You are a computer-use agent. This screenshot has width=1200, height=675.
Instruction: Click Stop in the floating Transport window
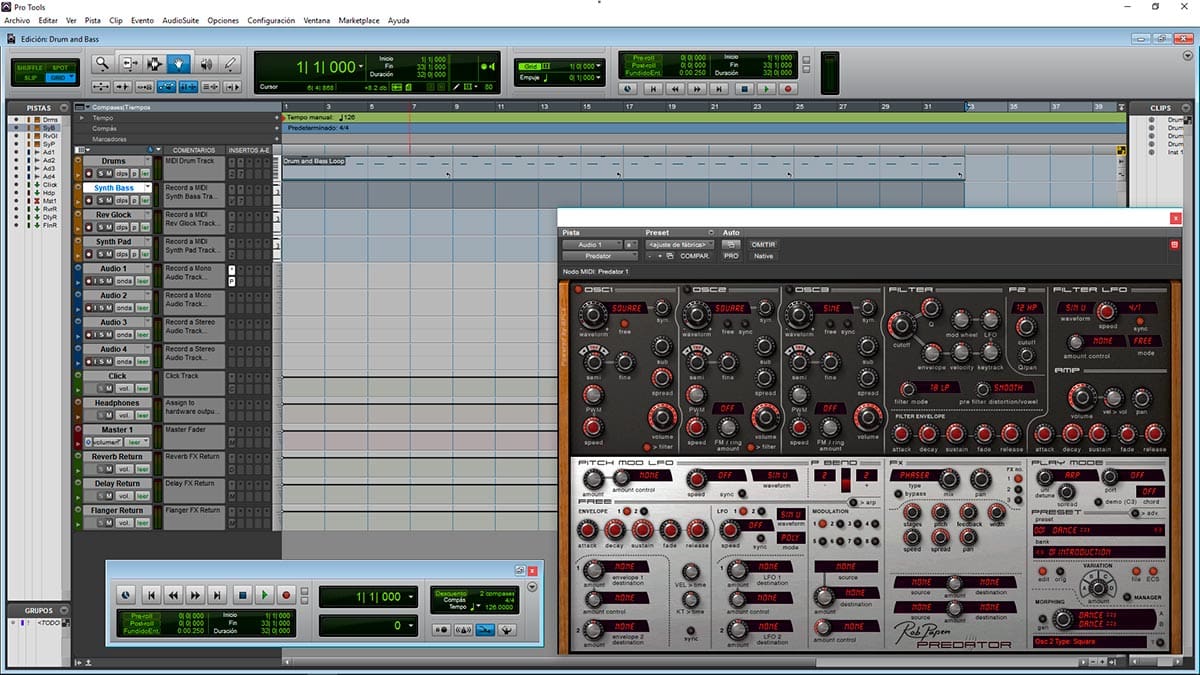pos(242,595)
